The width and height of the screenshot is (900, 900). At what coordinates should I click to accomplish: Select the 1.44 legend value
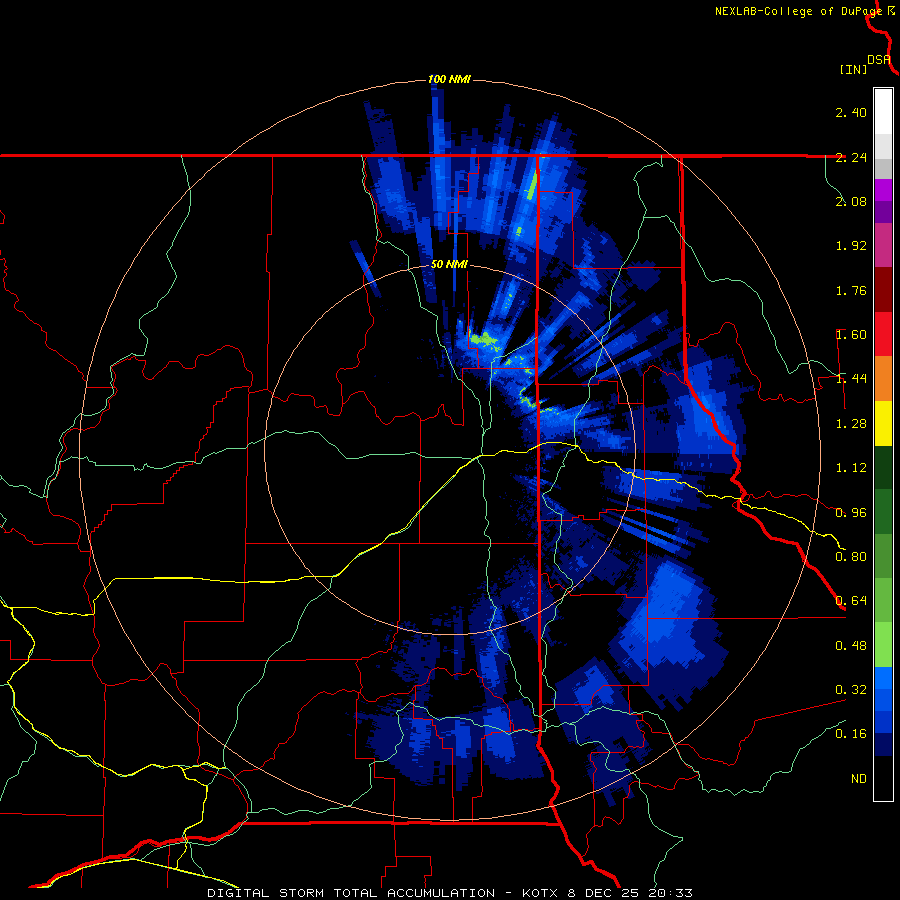coord(851,379)
